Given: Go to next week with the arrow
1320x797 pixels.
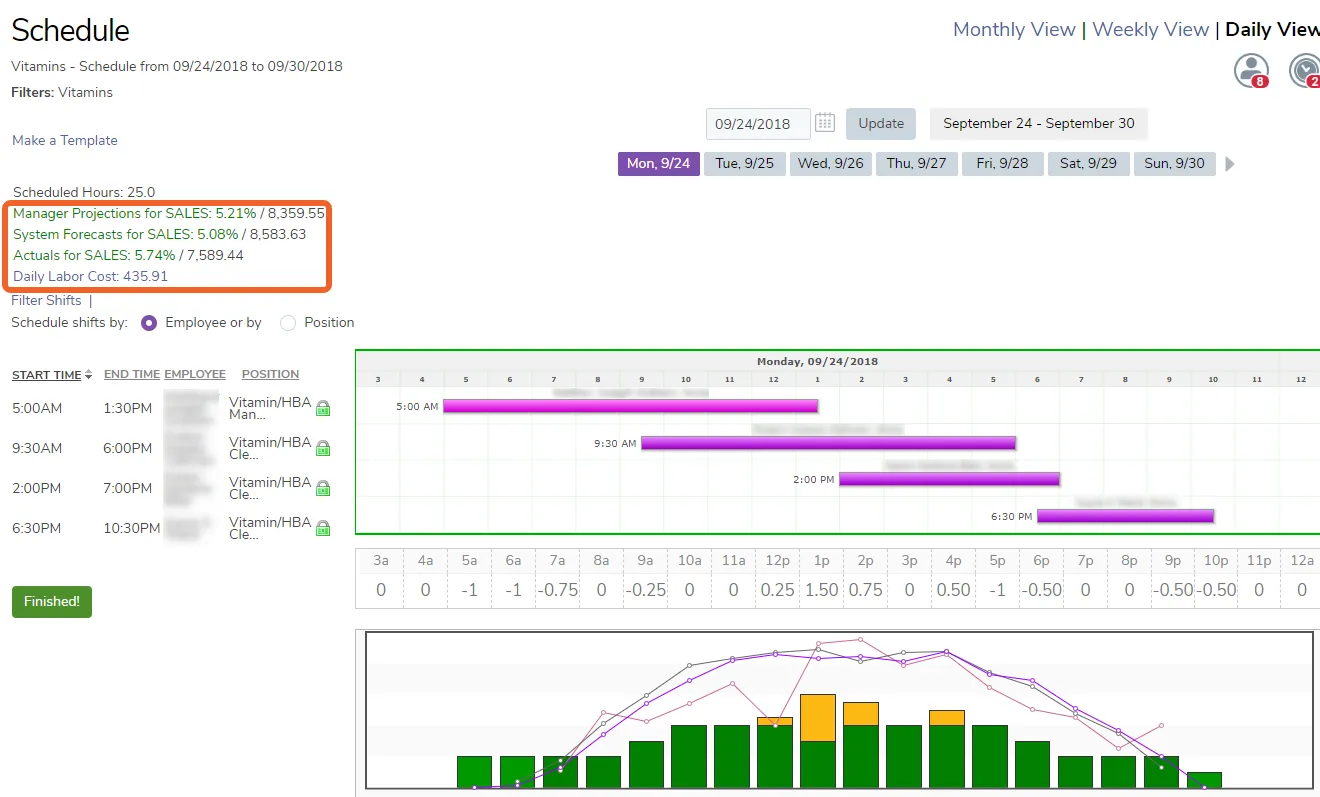Looking at the screenshot, I should pyautogui.click(x=1230, y=164).
